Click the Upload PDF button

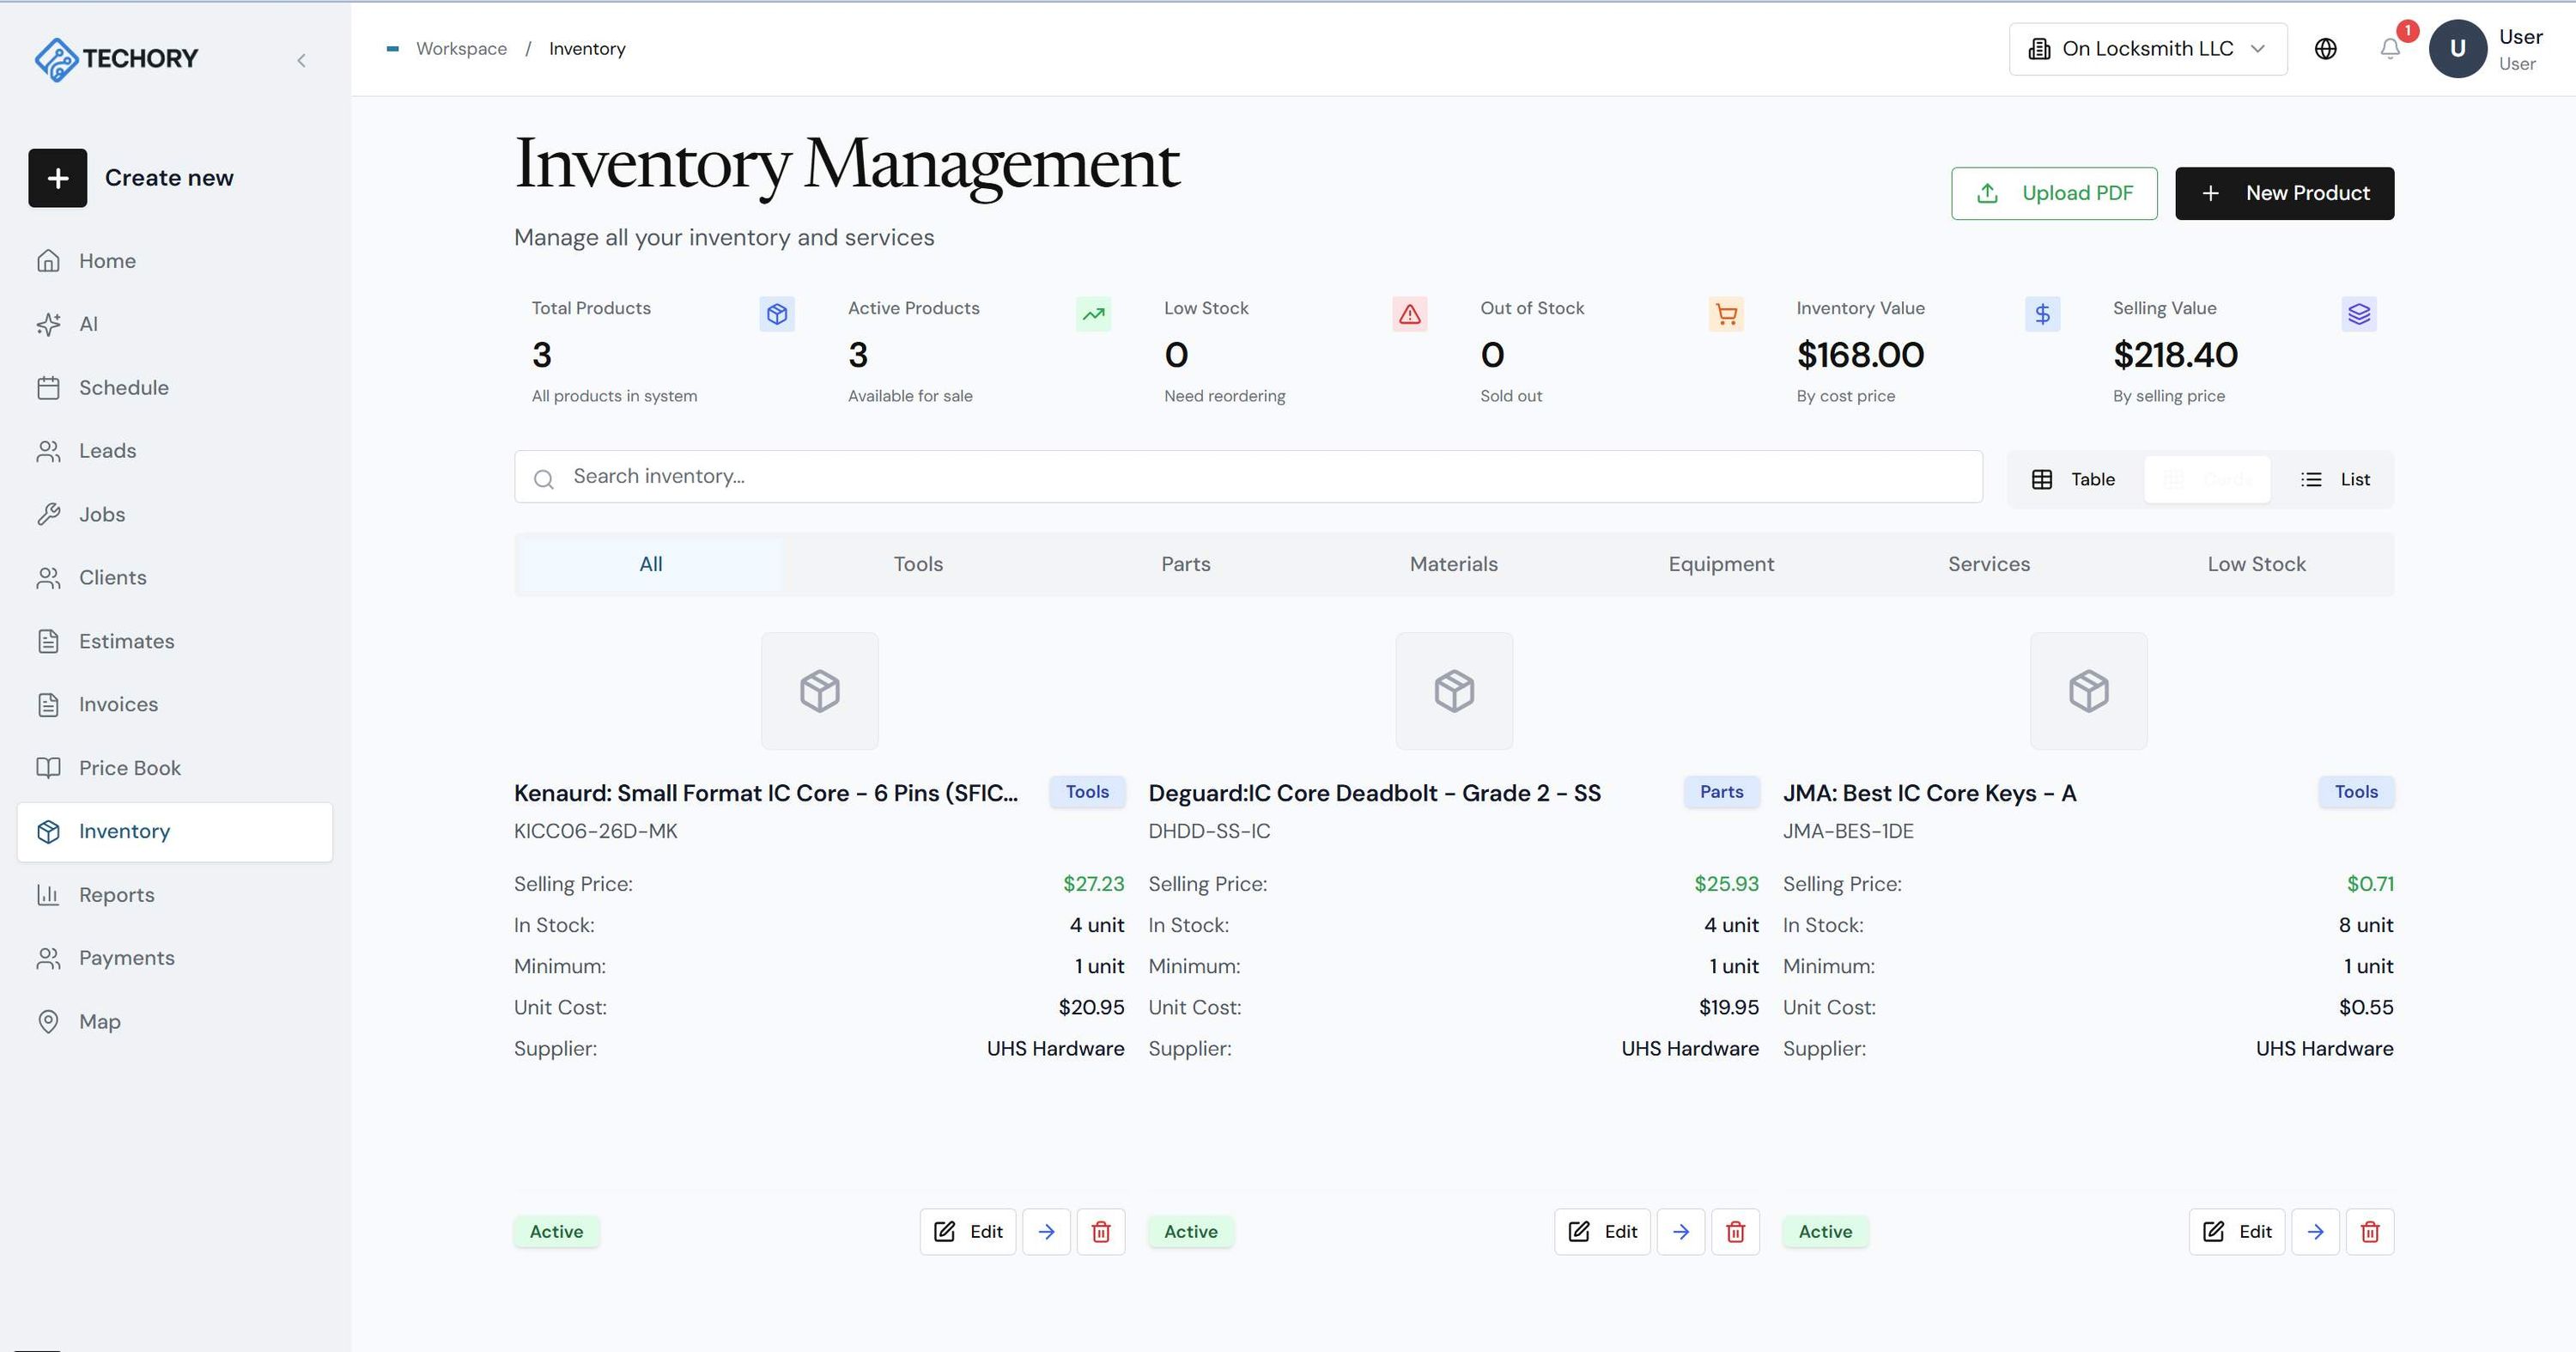point(2053,193)
